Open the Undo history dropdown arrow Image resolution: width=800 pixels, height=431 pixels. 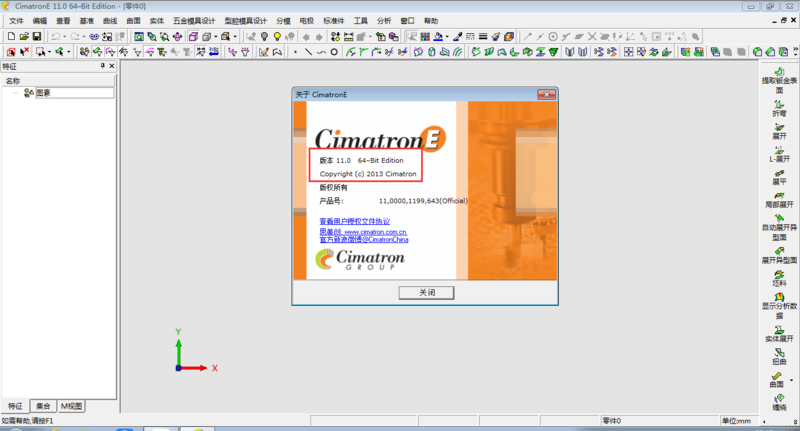point(64,37)
